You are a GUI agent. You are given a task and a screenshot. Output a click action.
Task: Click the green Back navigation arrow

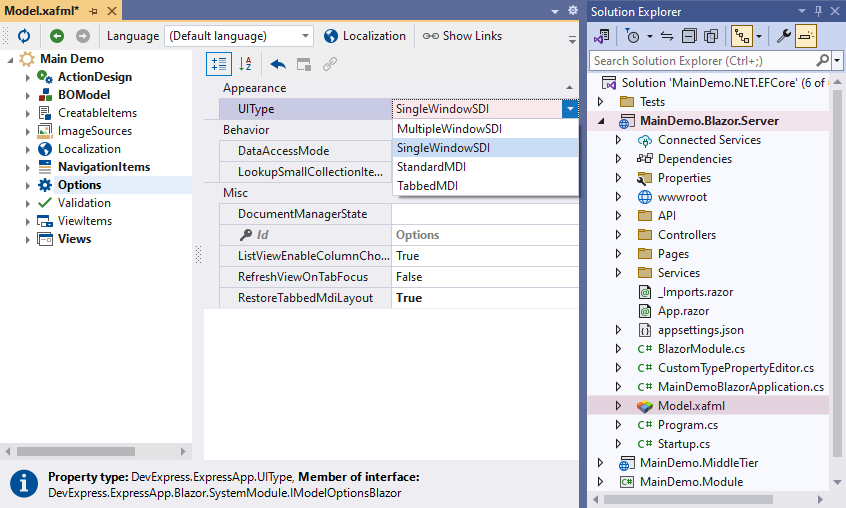point(57,36)
